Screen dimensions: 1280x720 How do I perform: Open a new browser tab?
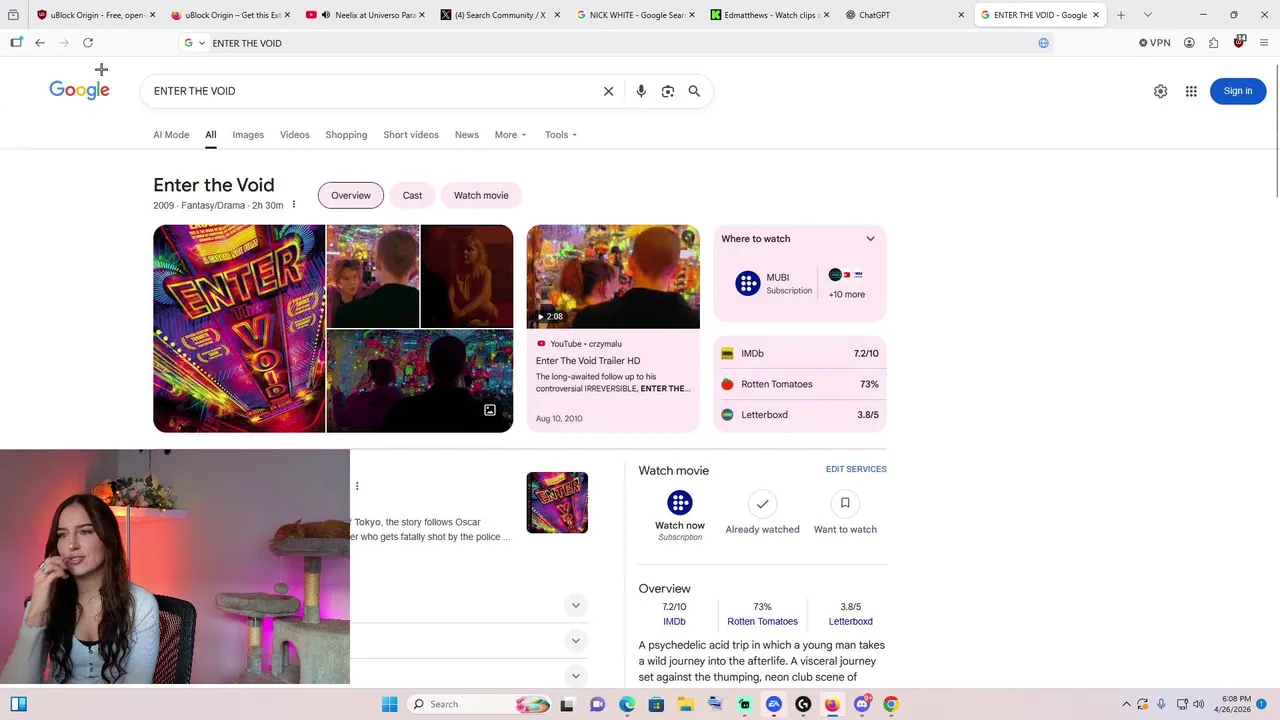(x=1120, y=15)
